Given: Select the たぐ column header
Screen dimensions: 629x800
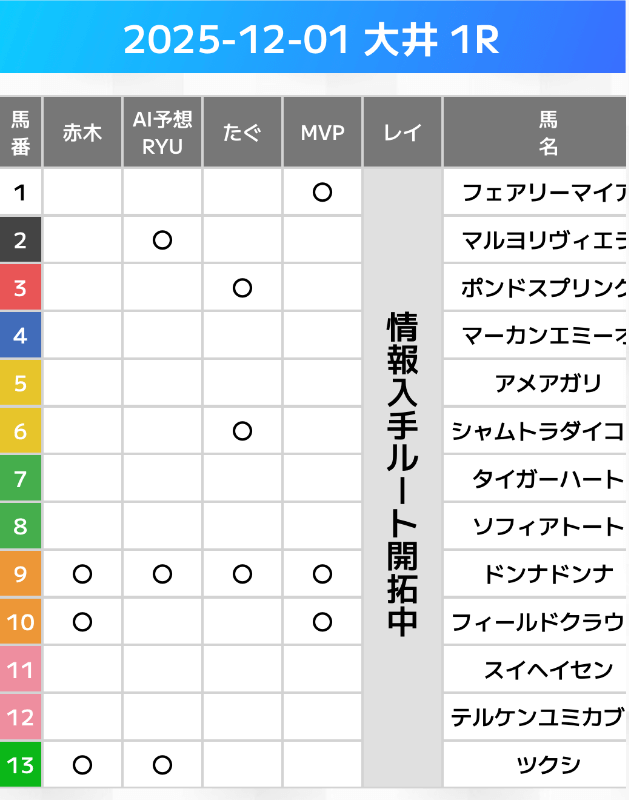Looking at the screenshot, I should click(242, 132).
